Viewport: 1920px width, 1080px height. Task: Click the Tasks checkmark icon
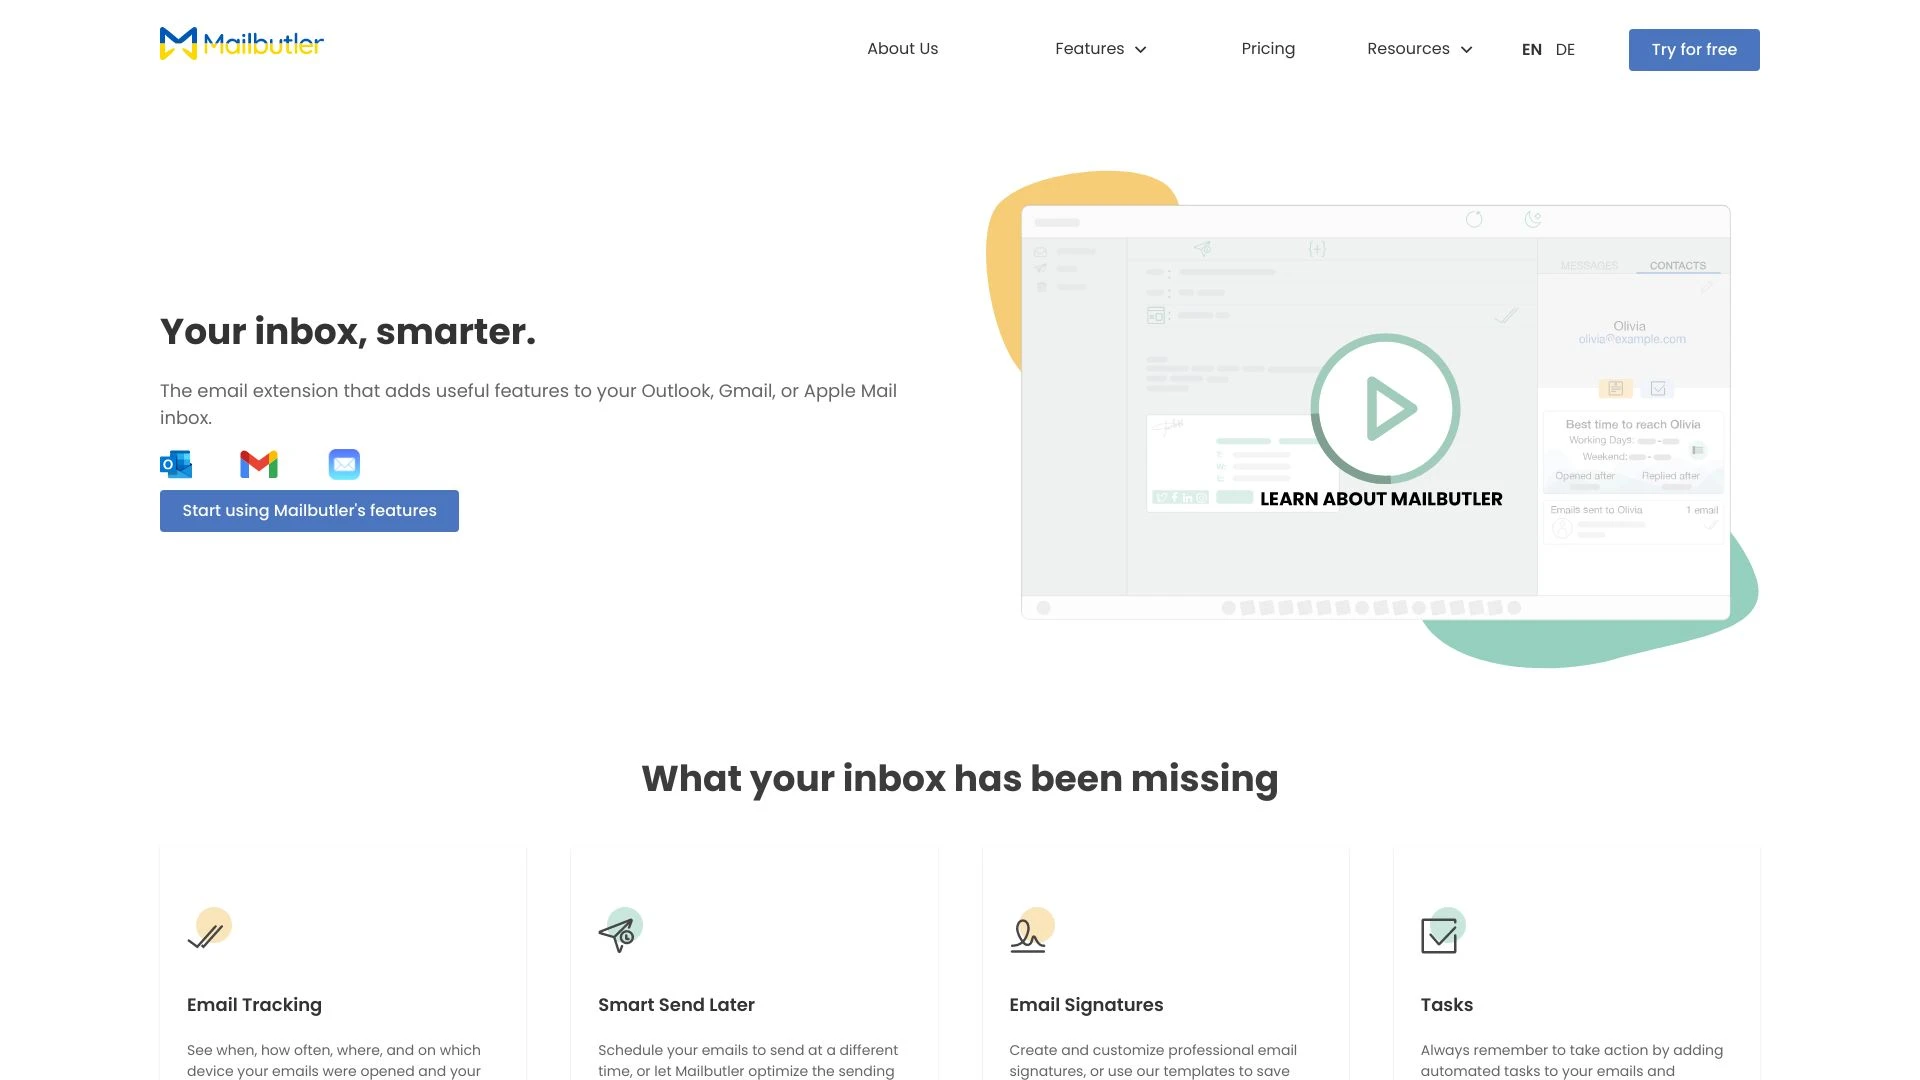[x=1439, y=934]
